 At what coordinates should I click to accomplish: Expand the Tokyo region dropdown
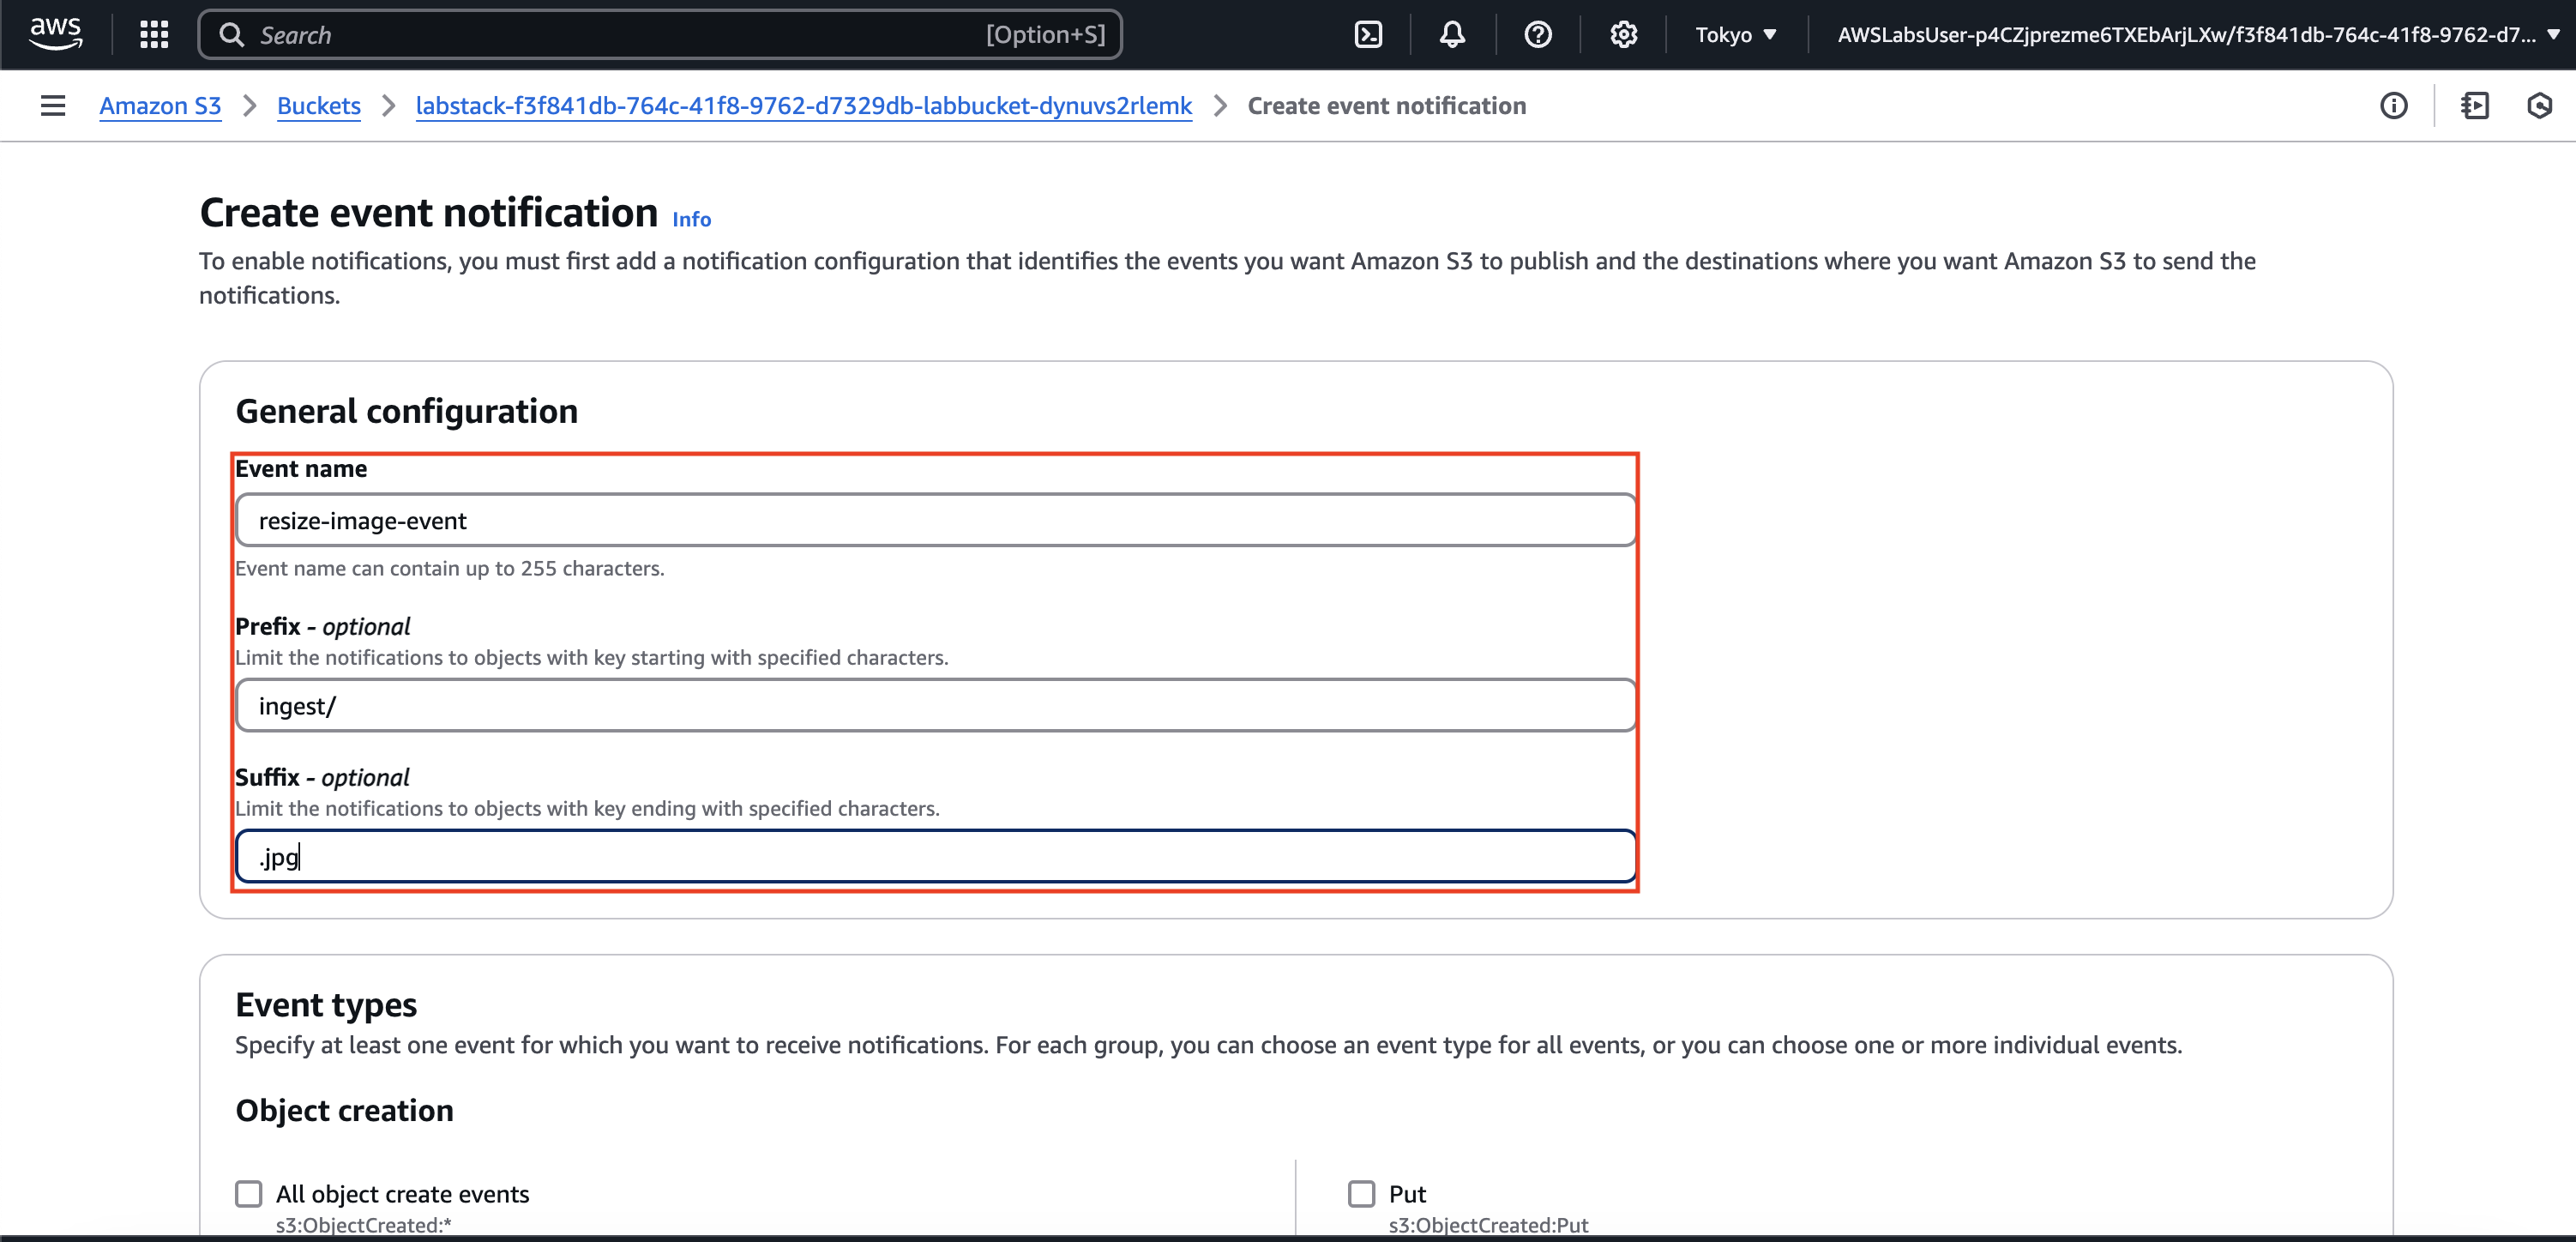tap(1735, 35)
